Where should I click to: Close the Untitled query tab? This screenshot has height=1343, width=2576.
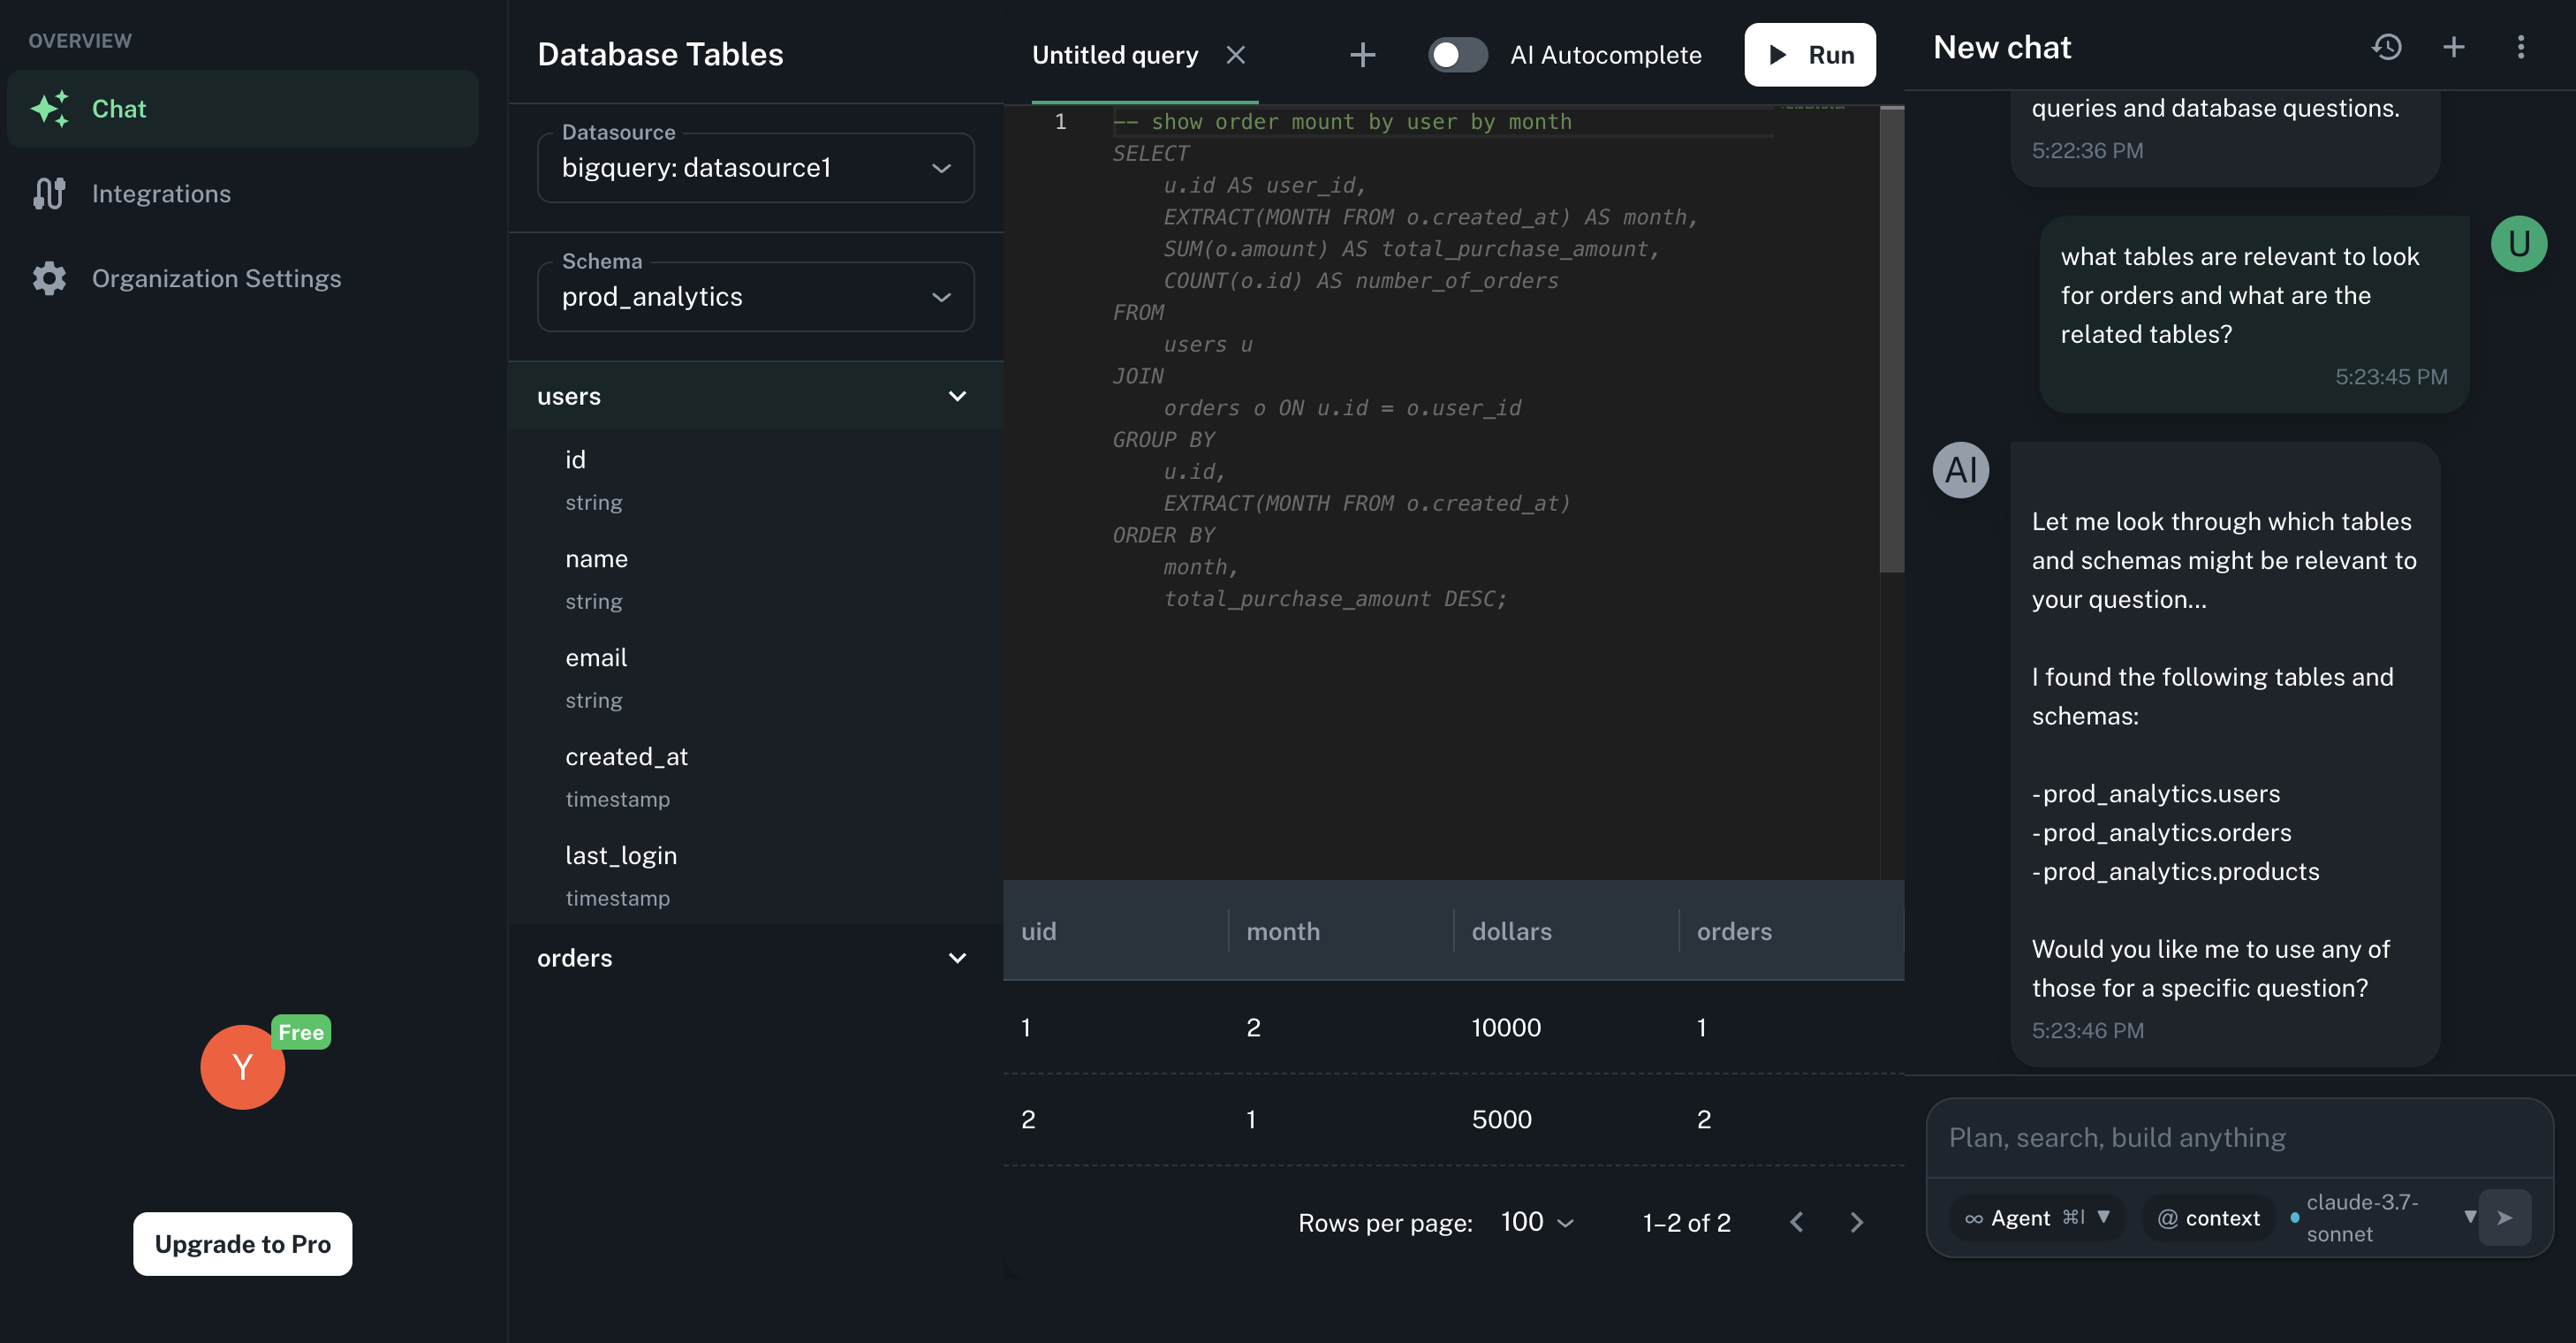(1236, 55)
